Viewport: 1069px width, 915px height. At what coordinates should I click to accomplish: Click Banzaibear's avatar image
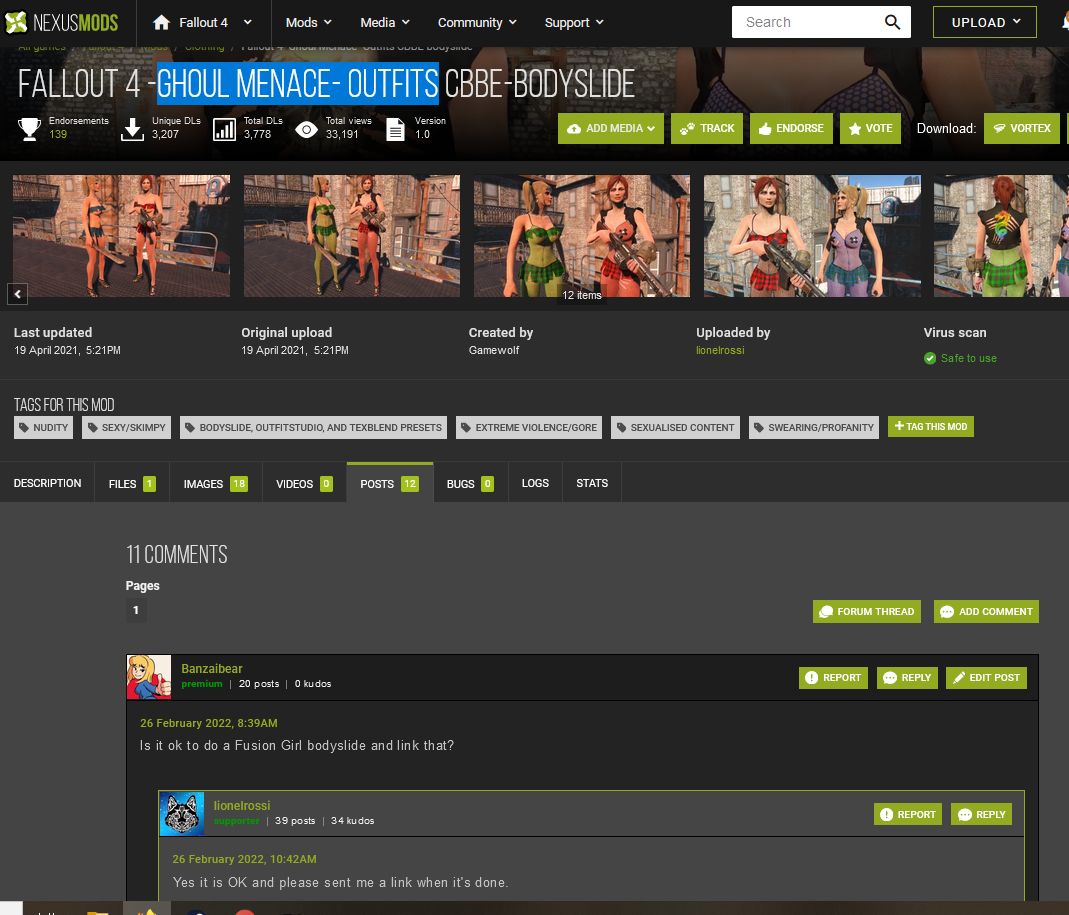149,677
